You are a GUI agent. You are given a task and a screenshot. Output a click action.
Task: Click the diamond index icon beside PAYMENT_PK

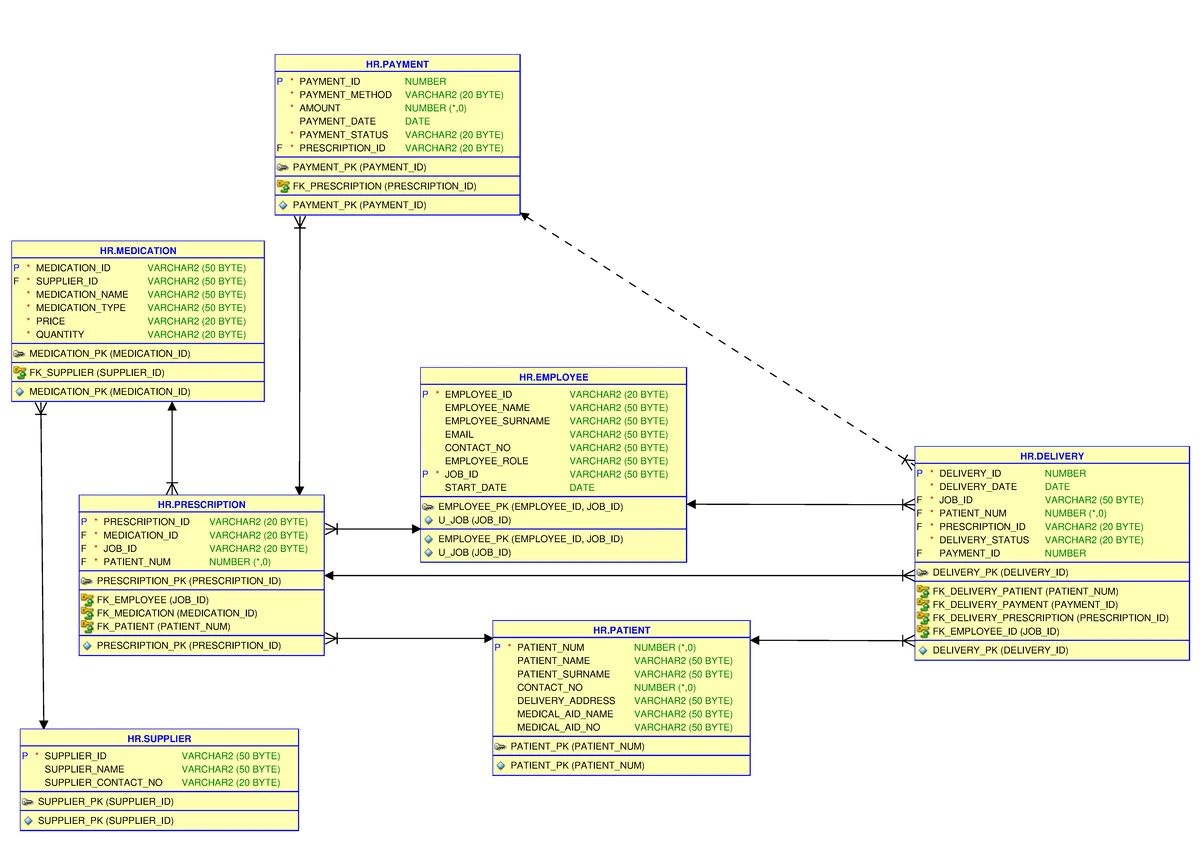point(283,205)
